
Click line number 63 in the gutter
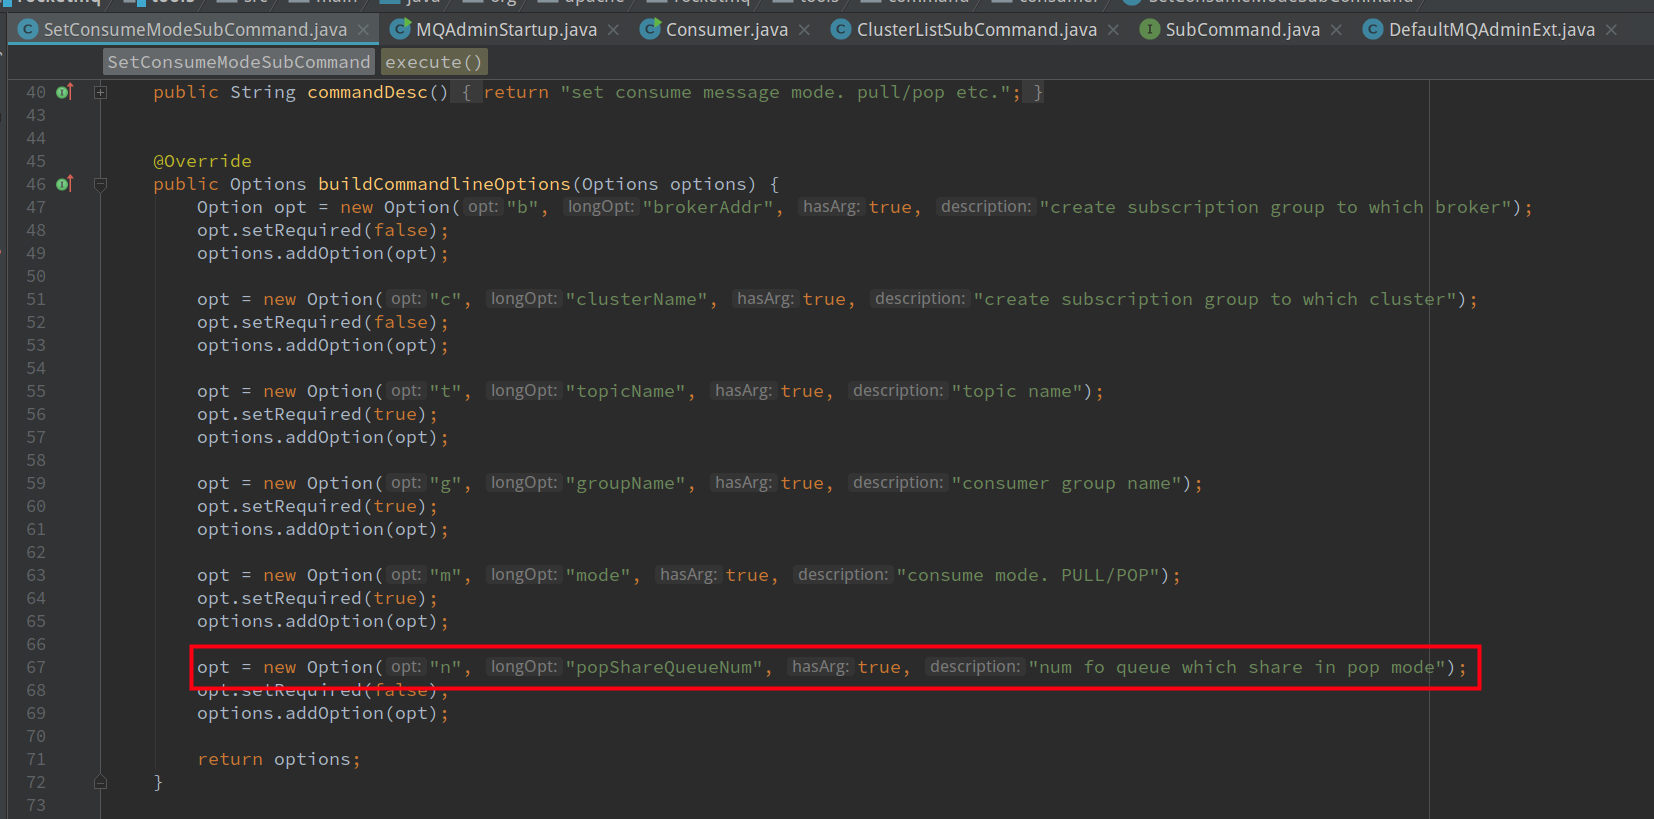click(36, 575)
